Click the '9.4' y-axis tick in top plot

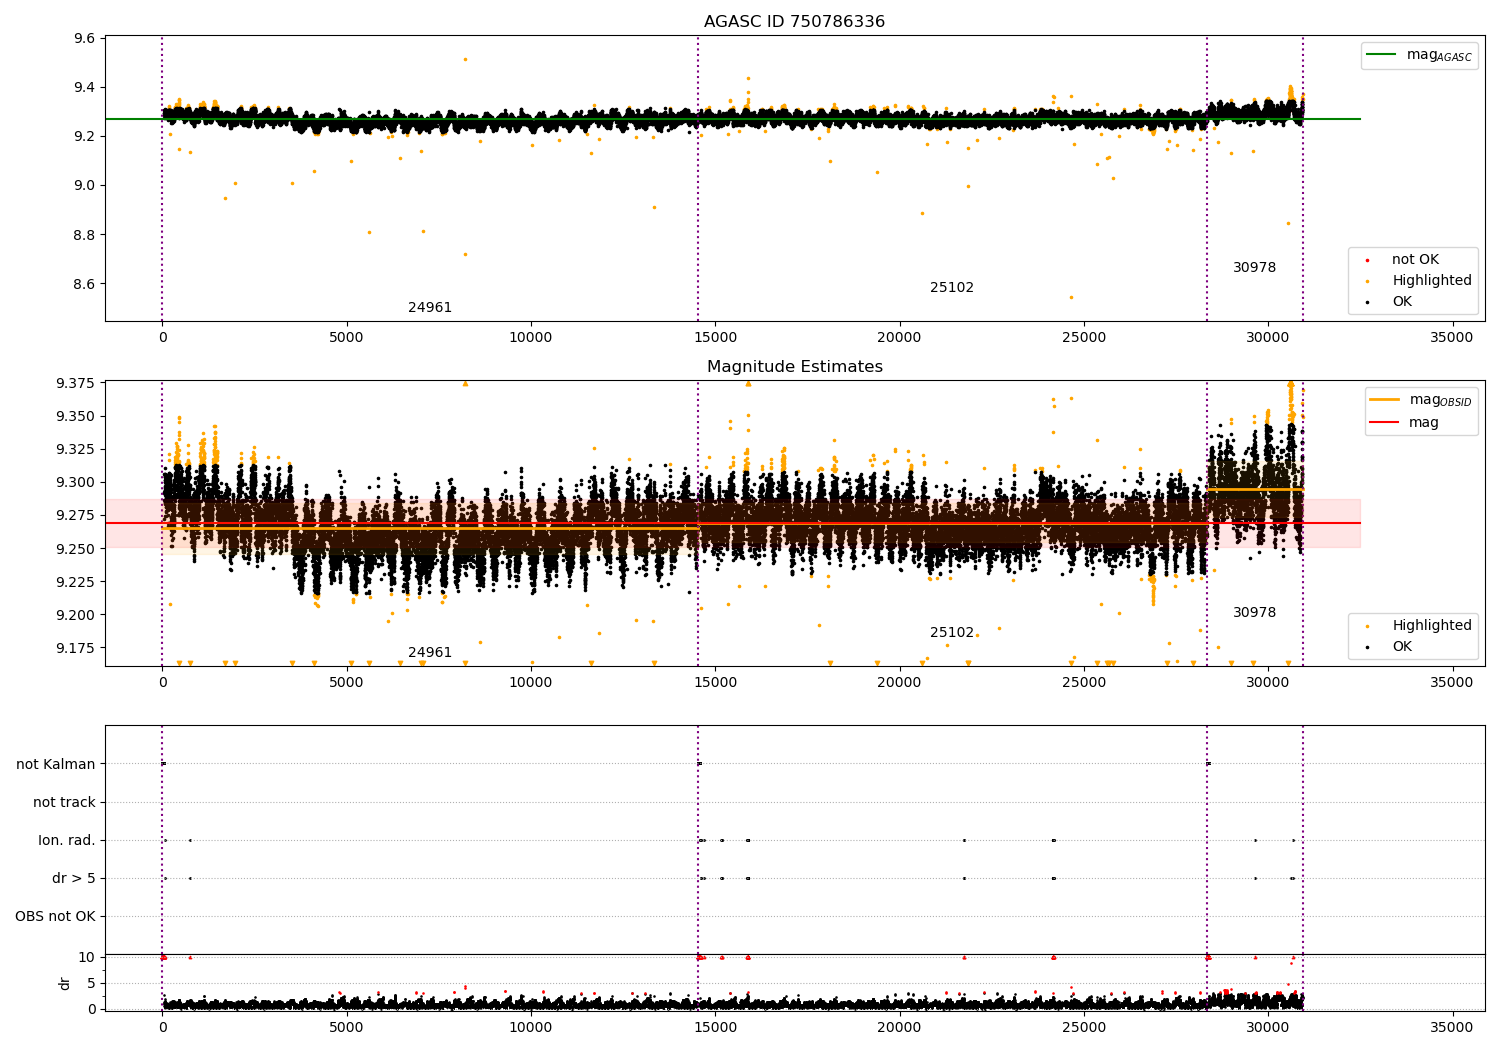[85, 88]
